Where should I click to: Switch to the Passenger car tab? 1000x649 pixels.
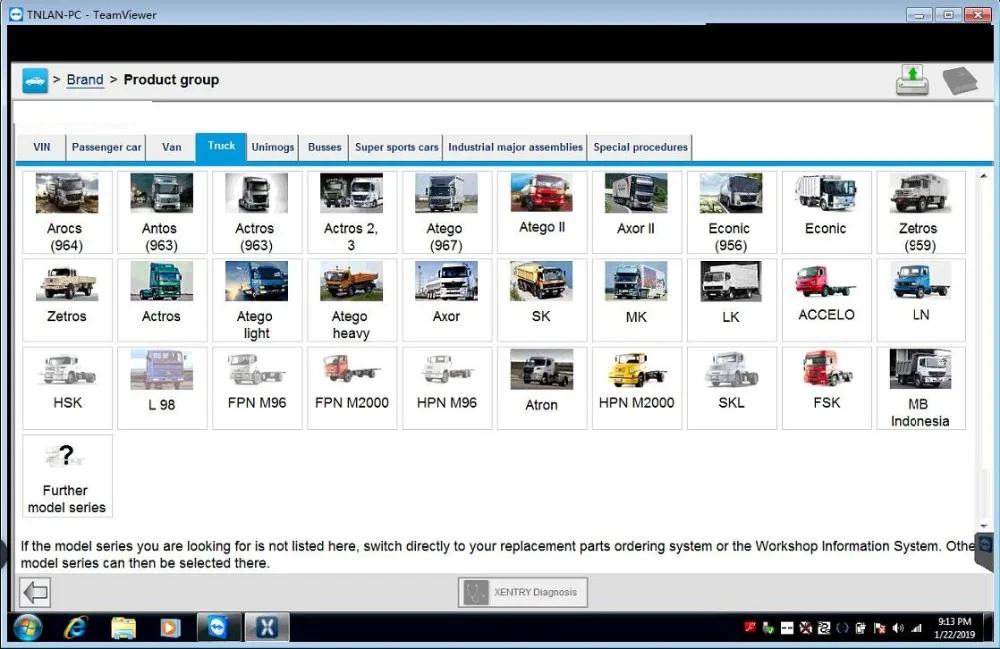point(107,147)
